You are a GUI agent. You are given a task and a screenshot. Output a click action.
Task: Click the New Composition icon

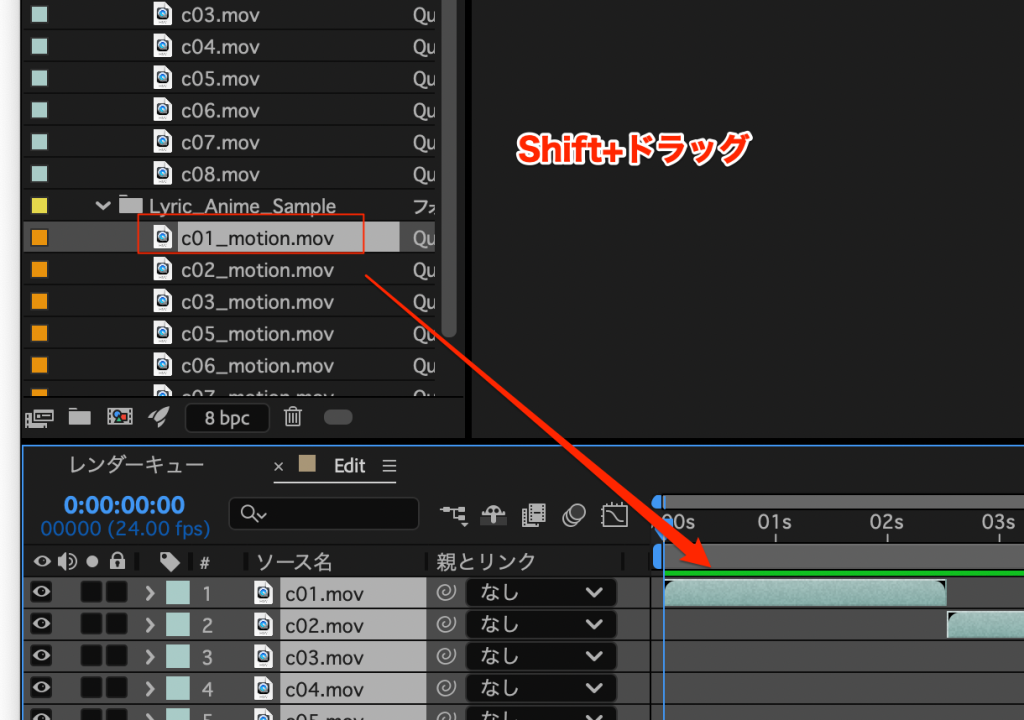(119, 417)
